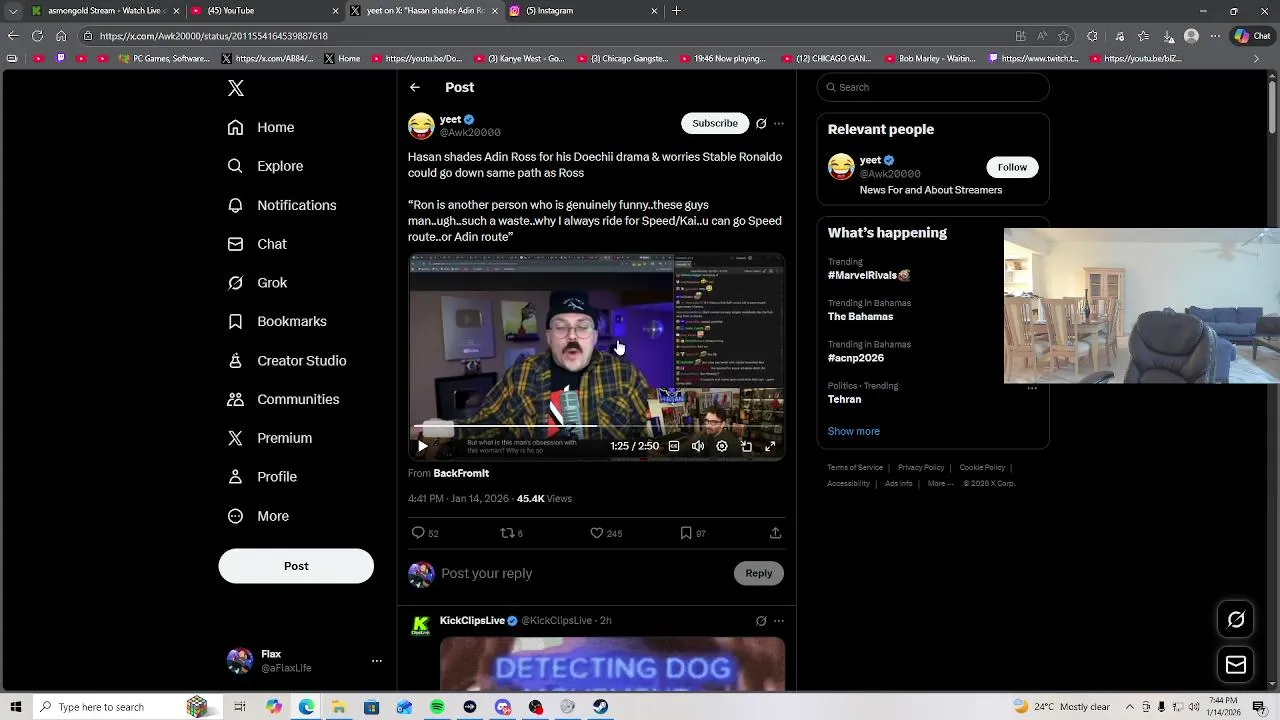Go to Home in the sidebar
Image resolution: width=1280 pixels, height=720 pixels.
[261, 127]
